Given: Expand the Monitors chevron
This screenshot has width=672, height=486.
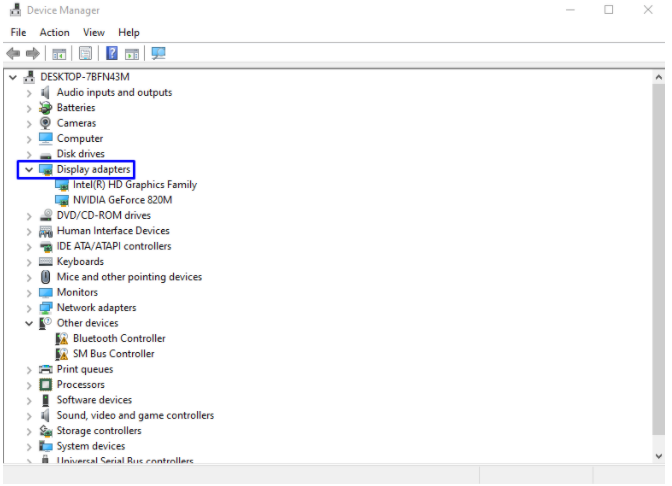Looking at the screenshot, I should [x=29, y=293].
